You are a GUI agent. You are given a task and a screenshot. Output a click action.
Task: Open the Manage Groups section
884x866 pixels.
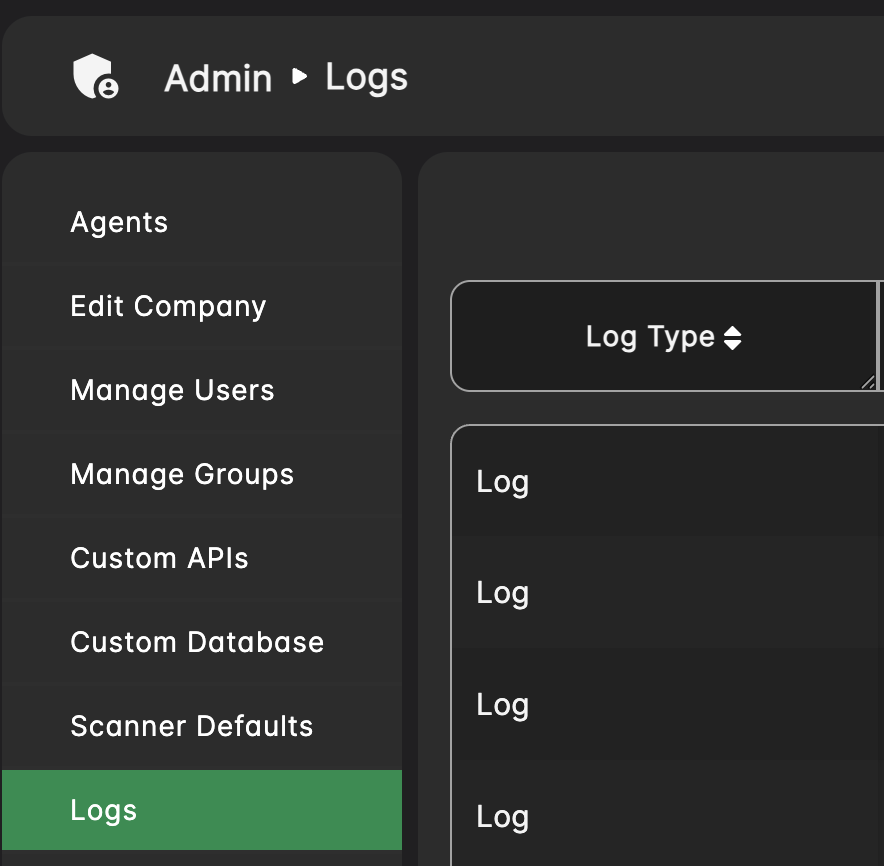coord(182,474)
